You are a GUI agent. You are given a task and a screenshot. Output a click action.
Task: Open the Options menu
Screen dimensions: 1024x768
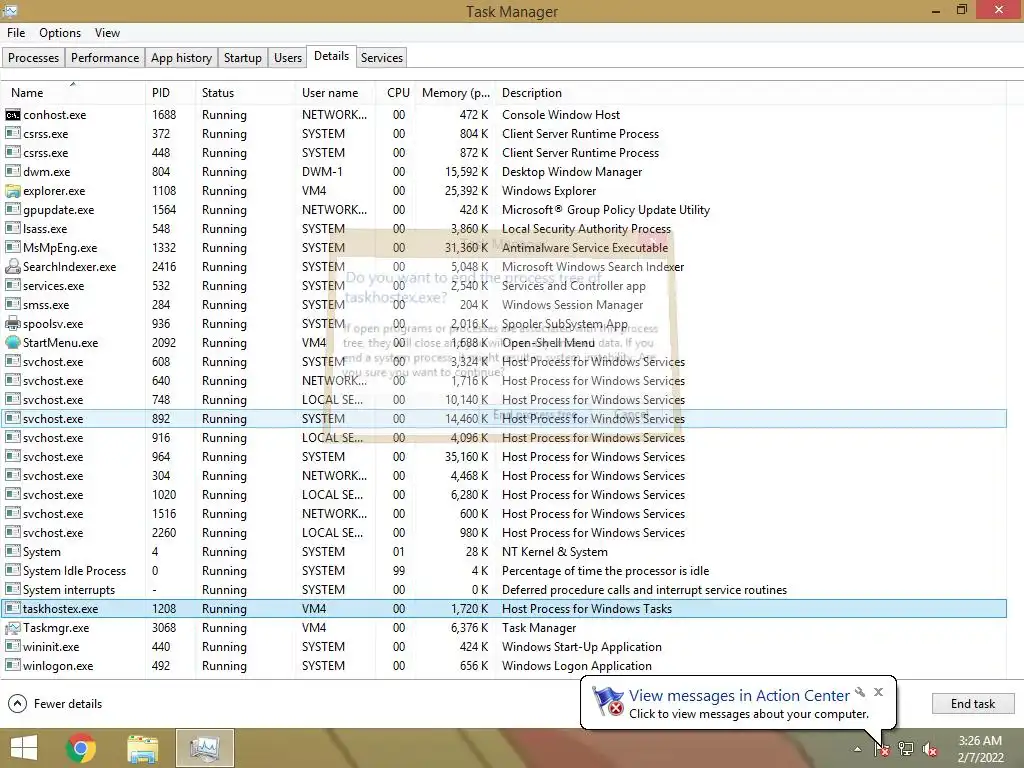click(60, 33)
